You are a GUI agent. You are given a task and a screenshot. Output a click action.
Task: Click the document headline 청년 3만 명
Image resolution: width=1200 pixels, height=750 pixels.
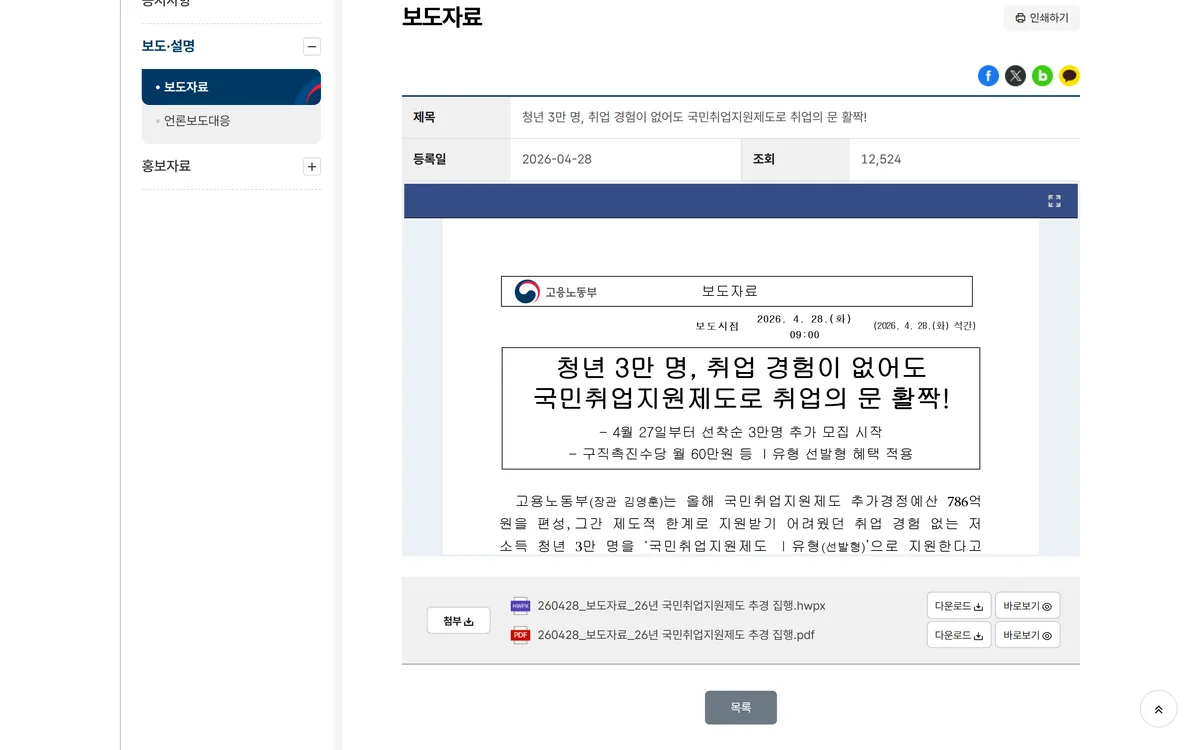point(741,382)
